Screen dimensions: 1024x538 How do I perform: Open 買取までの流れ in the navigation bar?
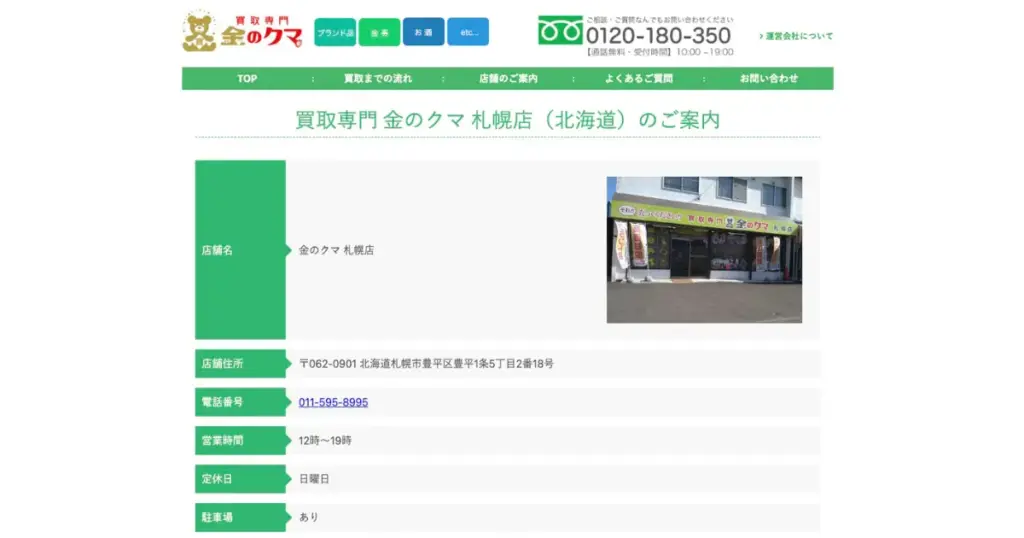[377, 78]
